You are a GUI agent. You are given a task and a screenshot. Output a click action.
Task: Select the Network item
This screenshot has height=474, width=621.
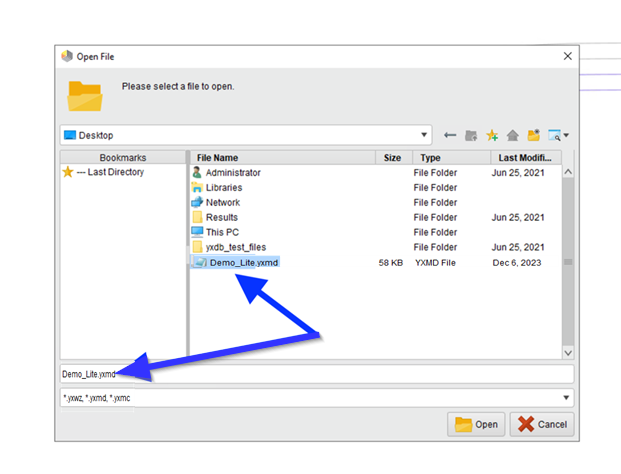(x=223, y=202)
